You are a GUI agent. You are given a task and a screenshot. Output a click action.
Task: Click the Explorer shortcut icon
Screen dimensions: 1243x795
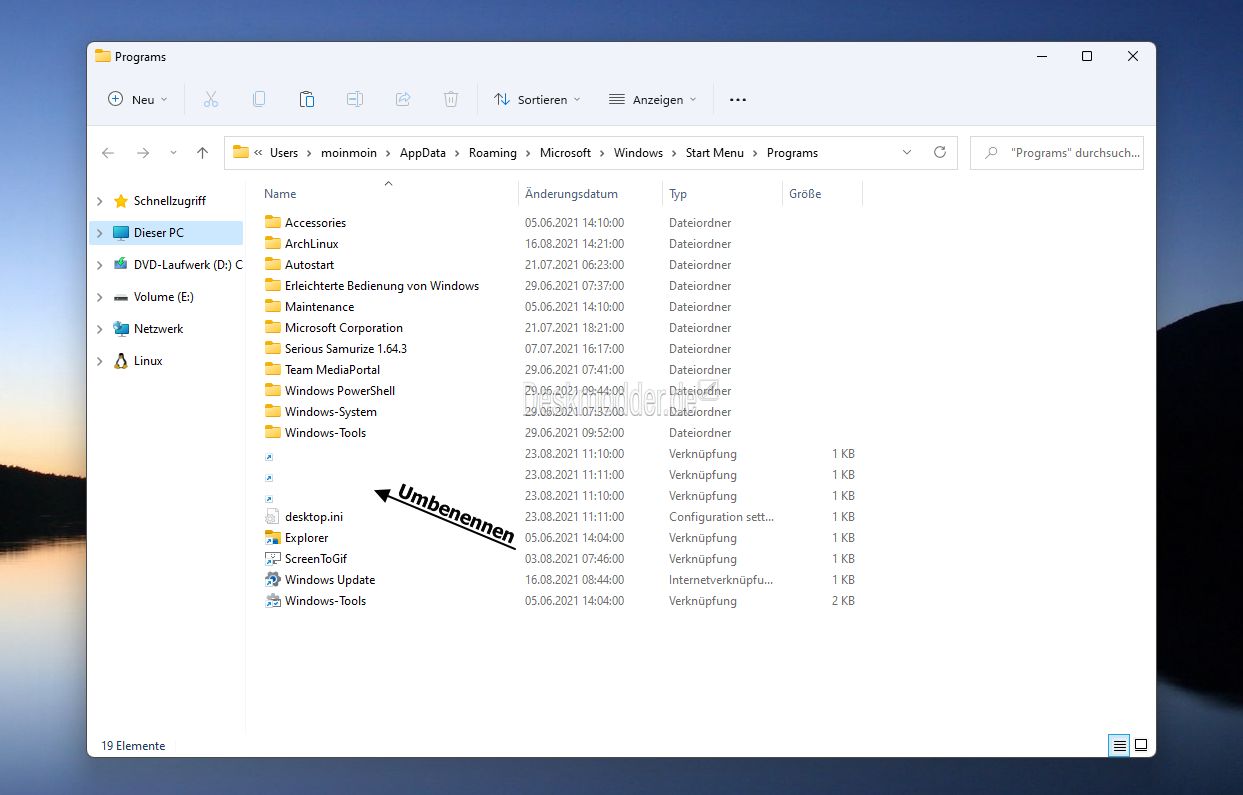coord(273,538)
